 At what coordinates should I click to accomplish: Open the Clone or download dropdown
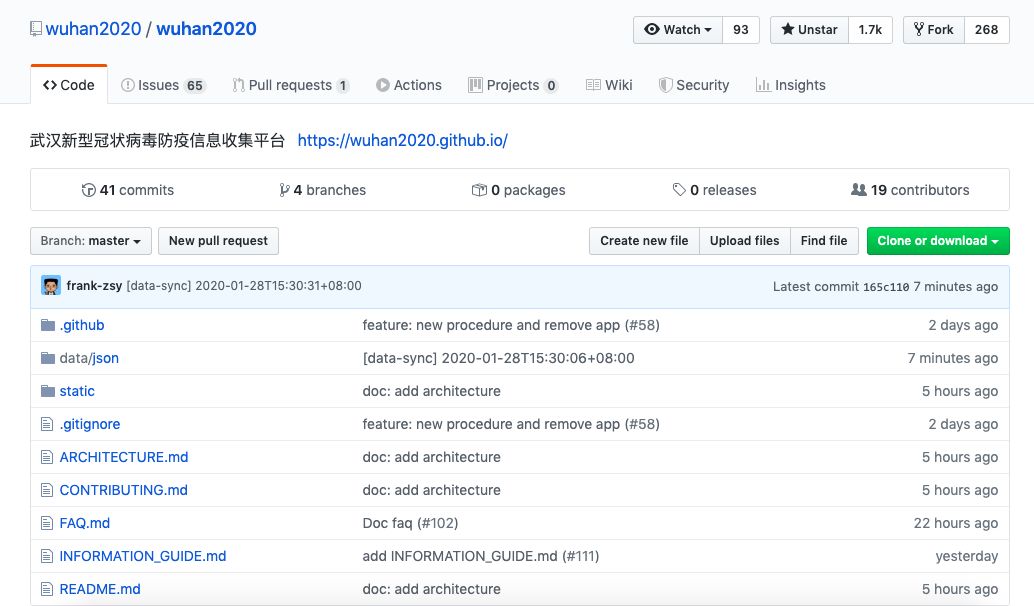click(937, 241)
